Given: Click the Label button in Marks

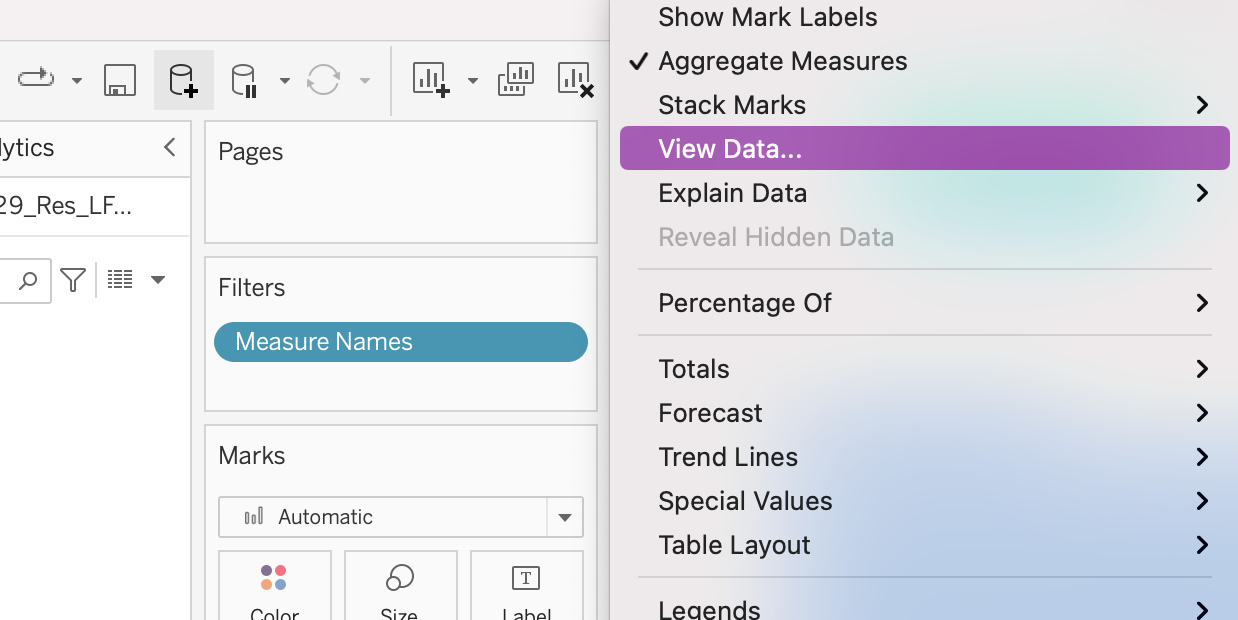Looking at the screenshot, I should (526, 590).
